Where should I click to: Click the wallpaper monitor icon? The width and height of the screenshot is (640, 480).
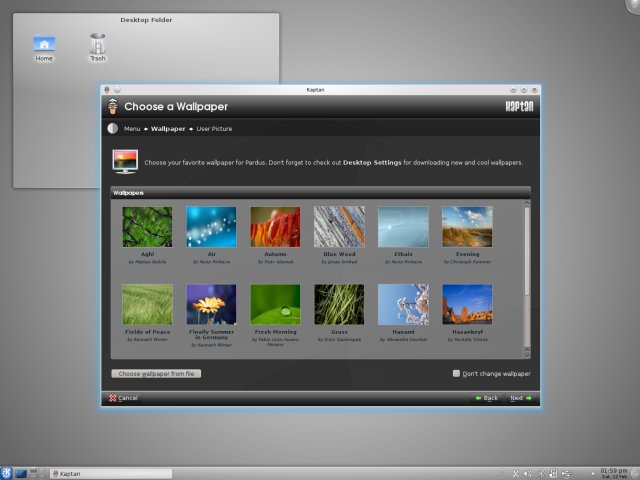click(125, 161)
